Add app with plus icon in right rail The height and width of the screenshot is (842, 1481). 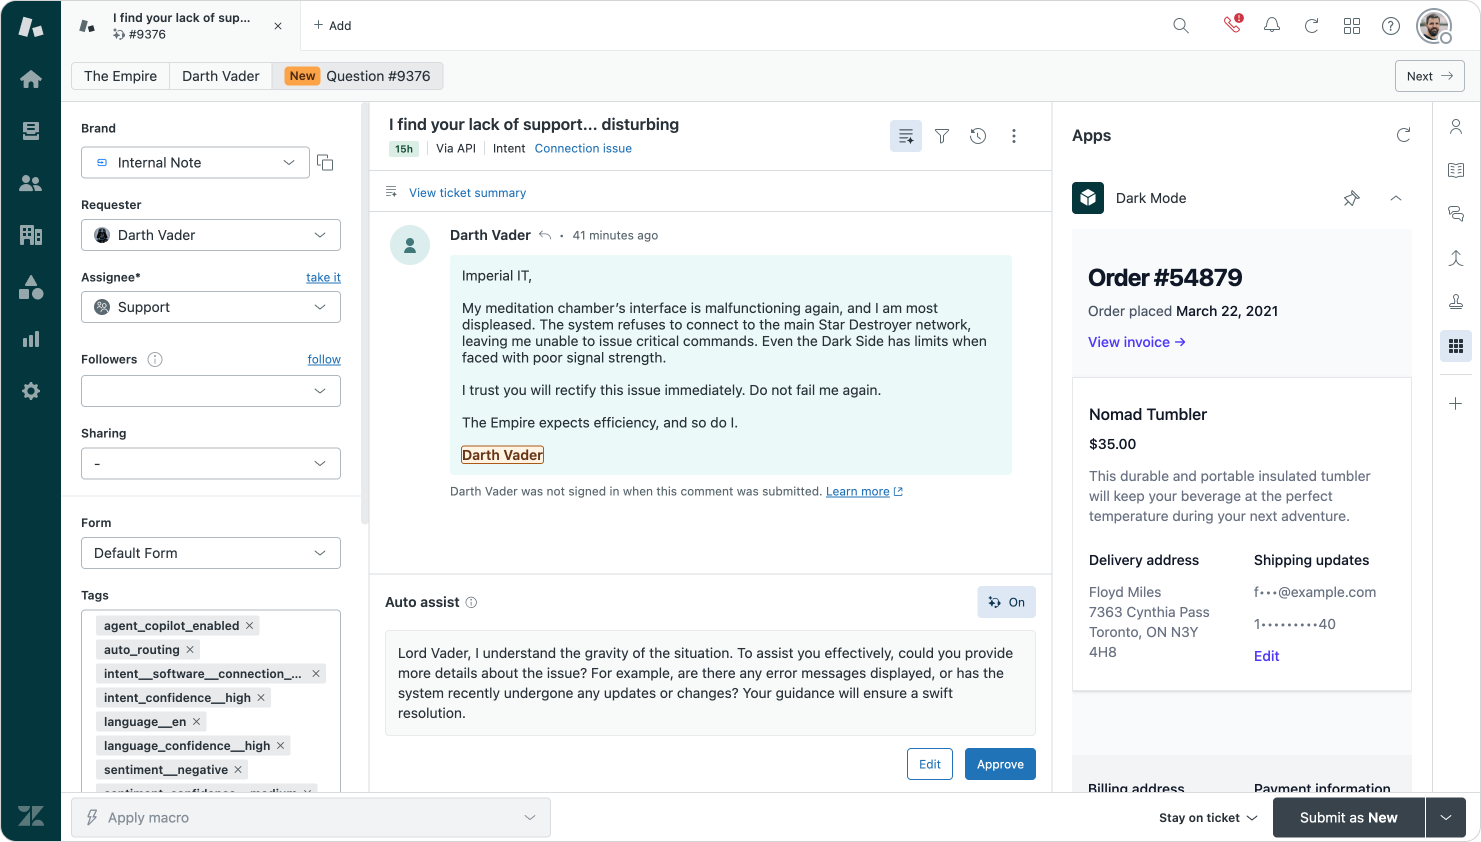click(x=1456, y=404)
